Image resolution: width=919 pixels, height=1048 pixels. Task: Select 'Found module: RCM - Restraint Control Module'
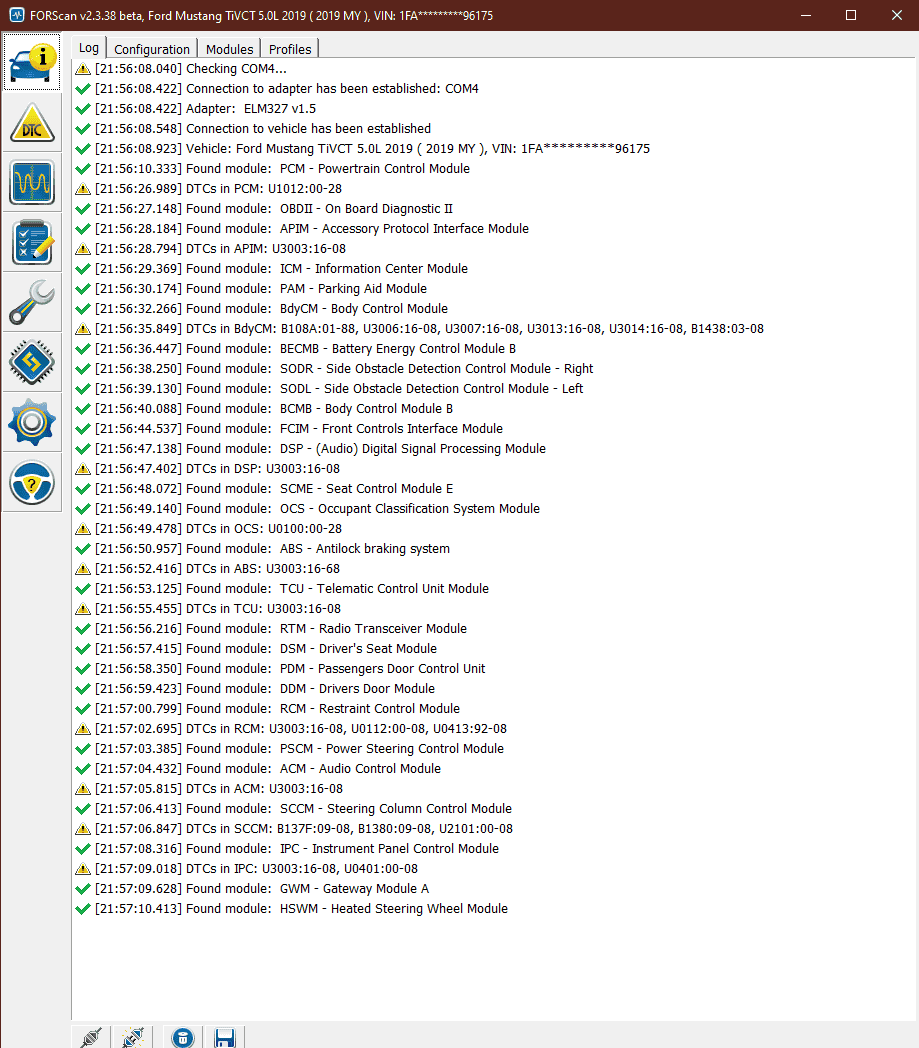(x=267, y=710)
